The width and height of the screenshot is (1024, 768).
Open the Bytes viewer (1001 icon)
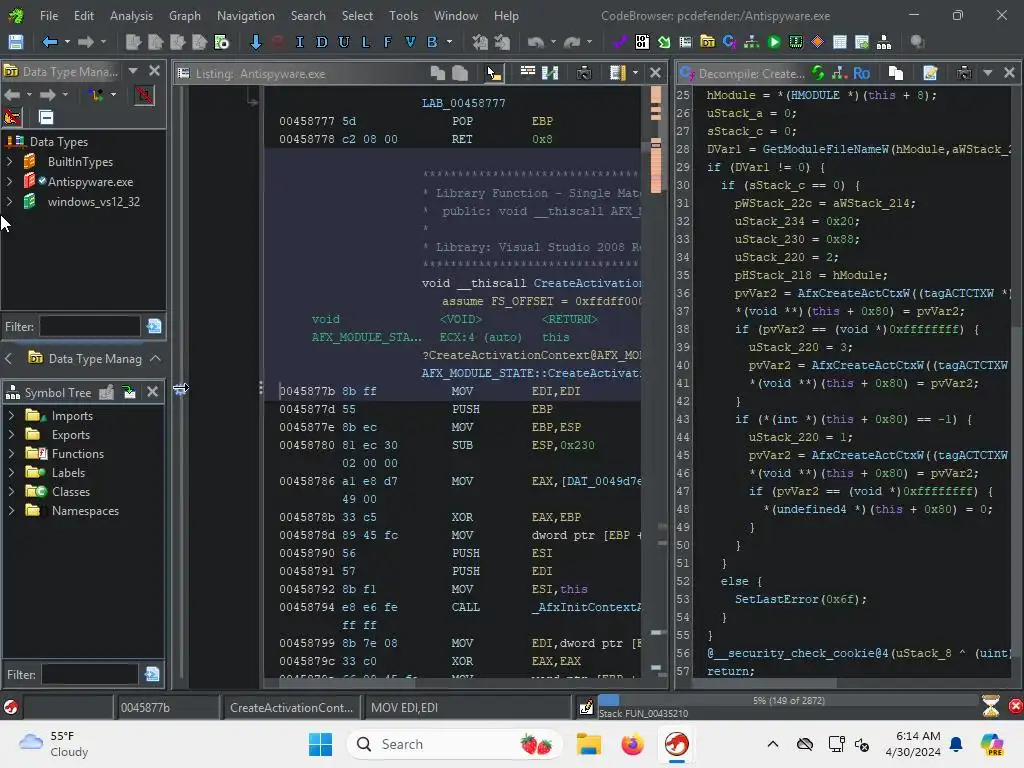(642, 42)
